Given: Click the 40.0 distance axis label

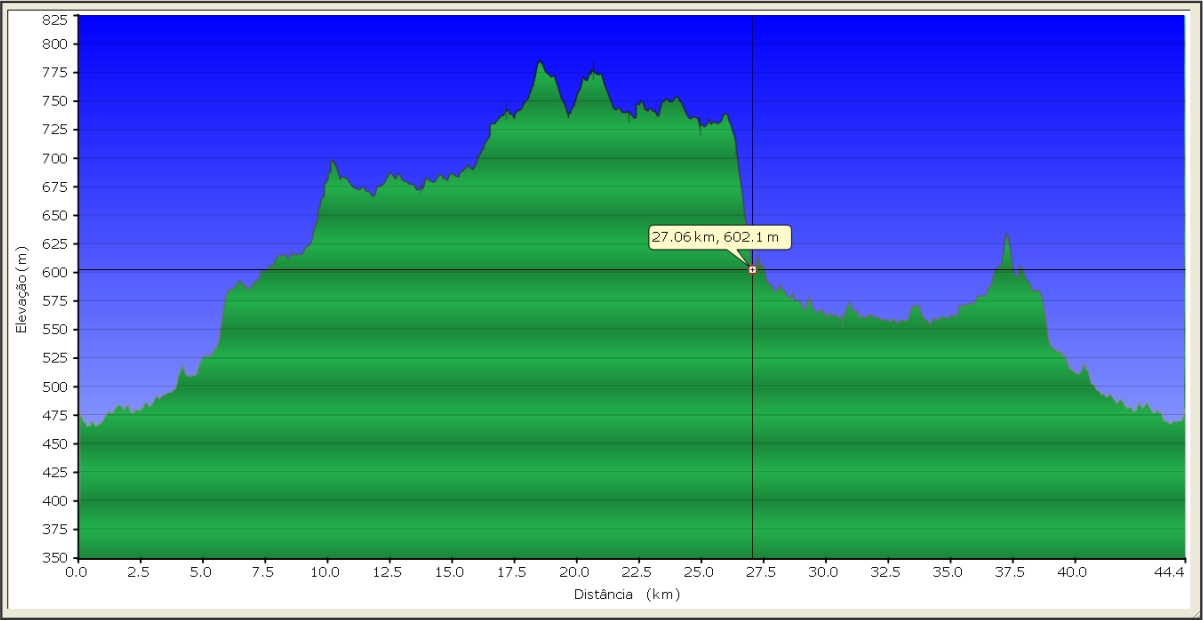Looking at the screenshot, I should pos(1073,573).
